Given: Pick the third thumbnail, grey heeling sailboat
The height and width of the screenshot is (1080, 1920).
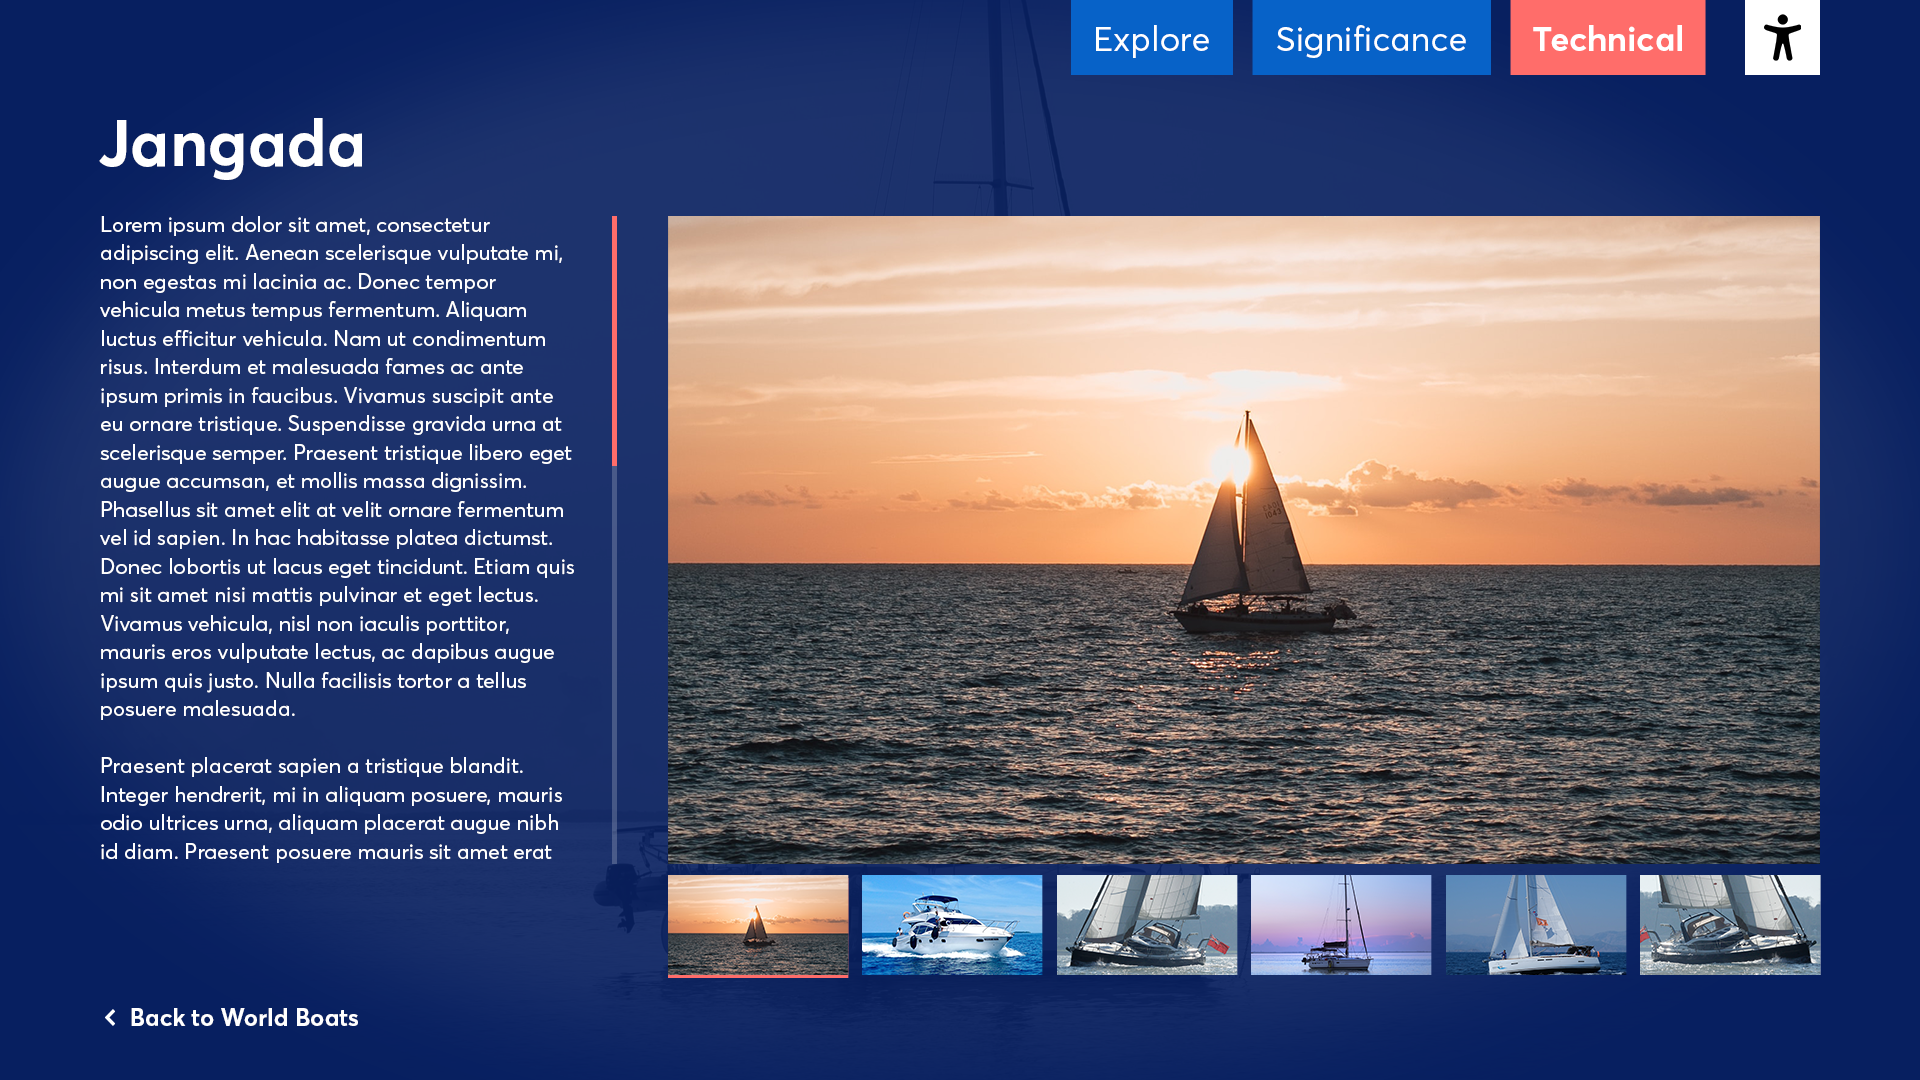Looking at the screenshot, I should (1146, 925).
